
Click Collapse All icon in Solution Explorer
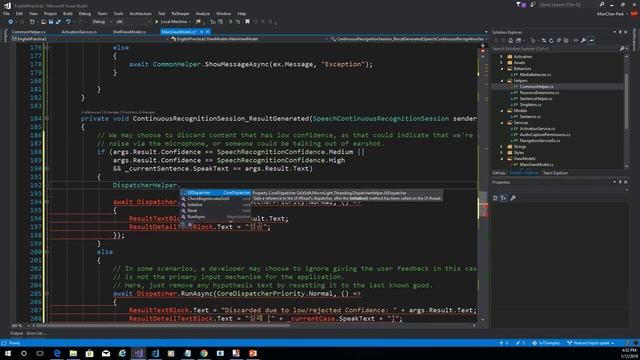[x=559, y=40]
